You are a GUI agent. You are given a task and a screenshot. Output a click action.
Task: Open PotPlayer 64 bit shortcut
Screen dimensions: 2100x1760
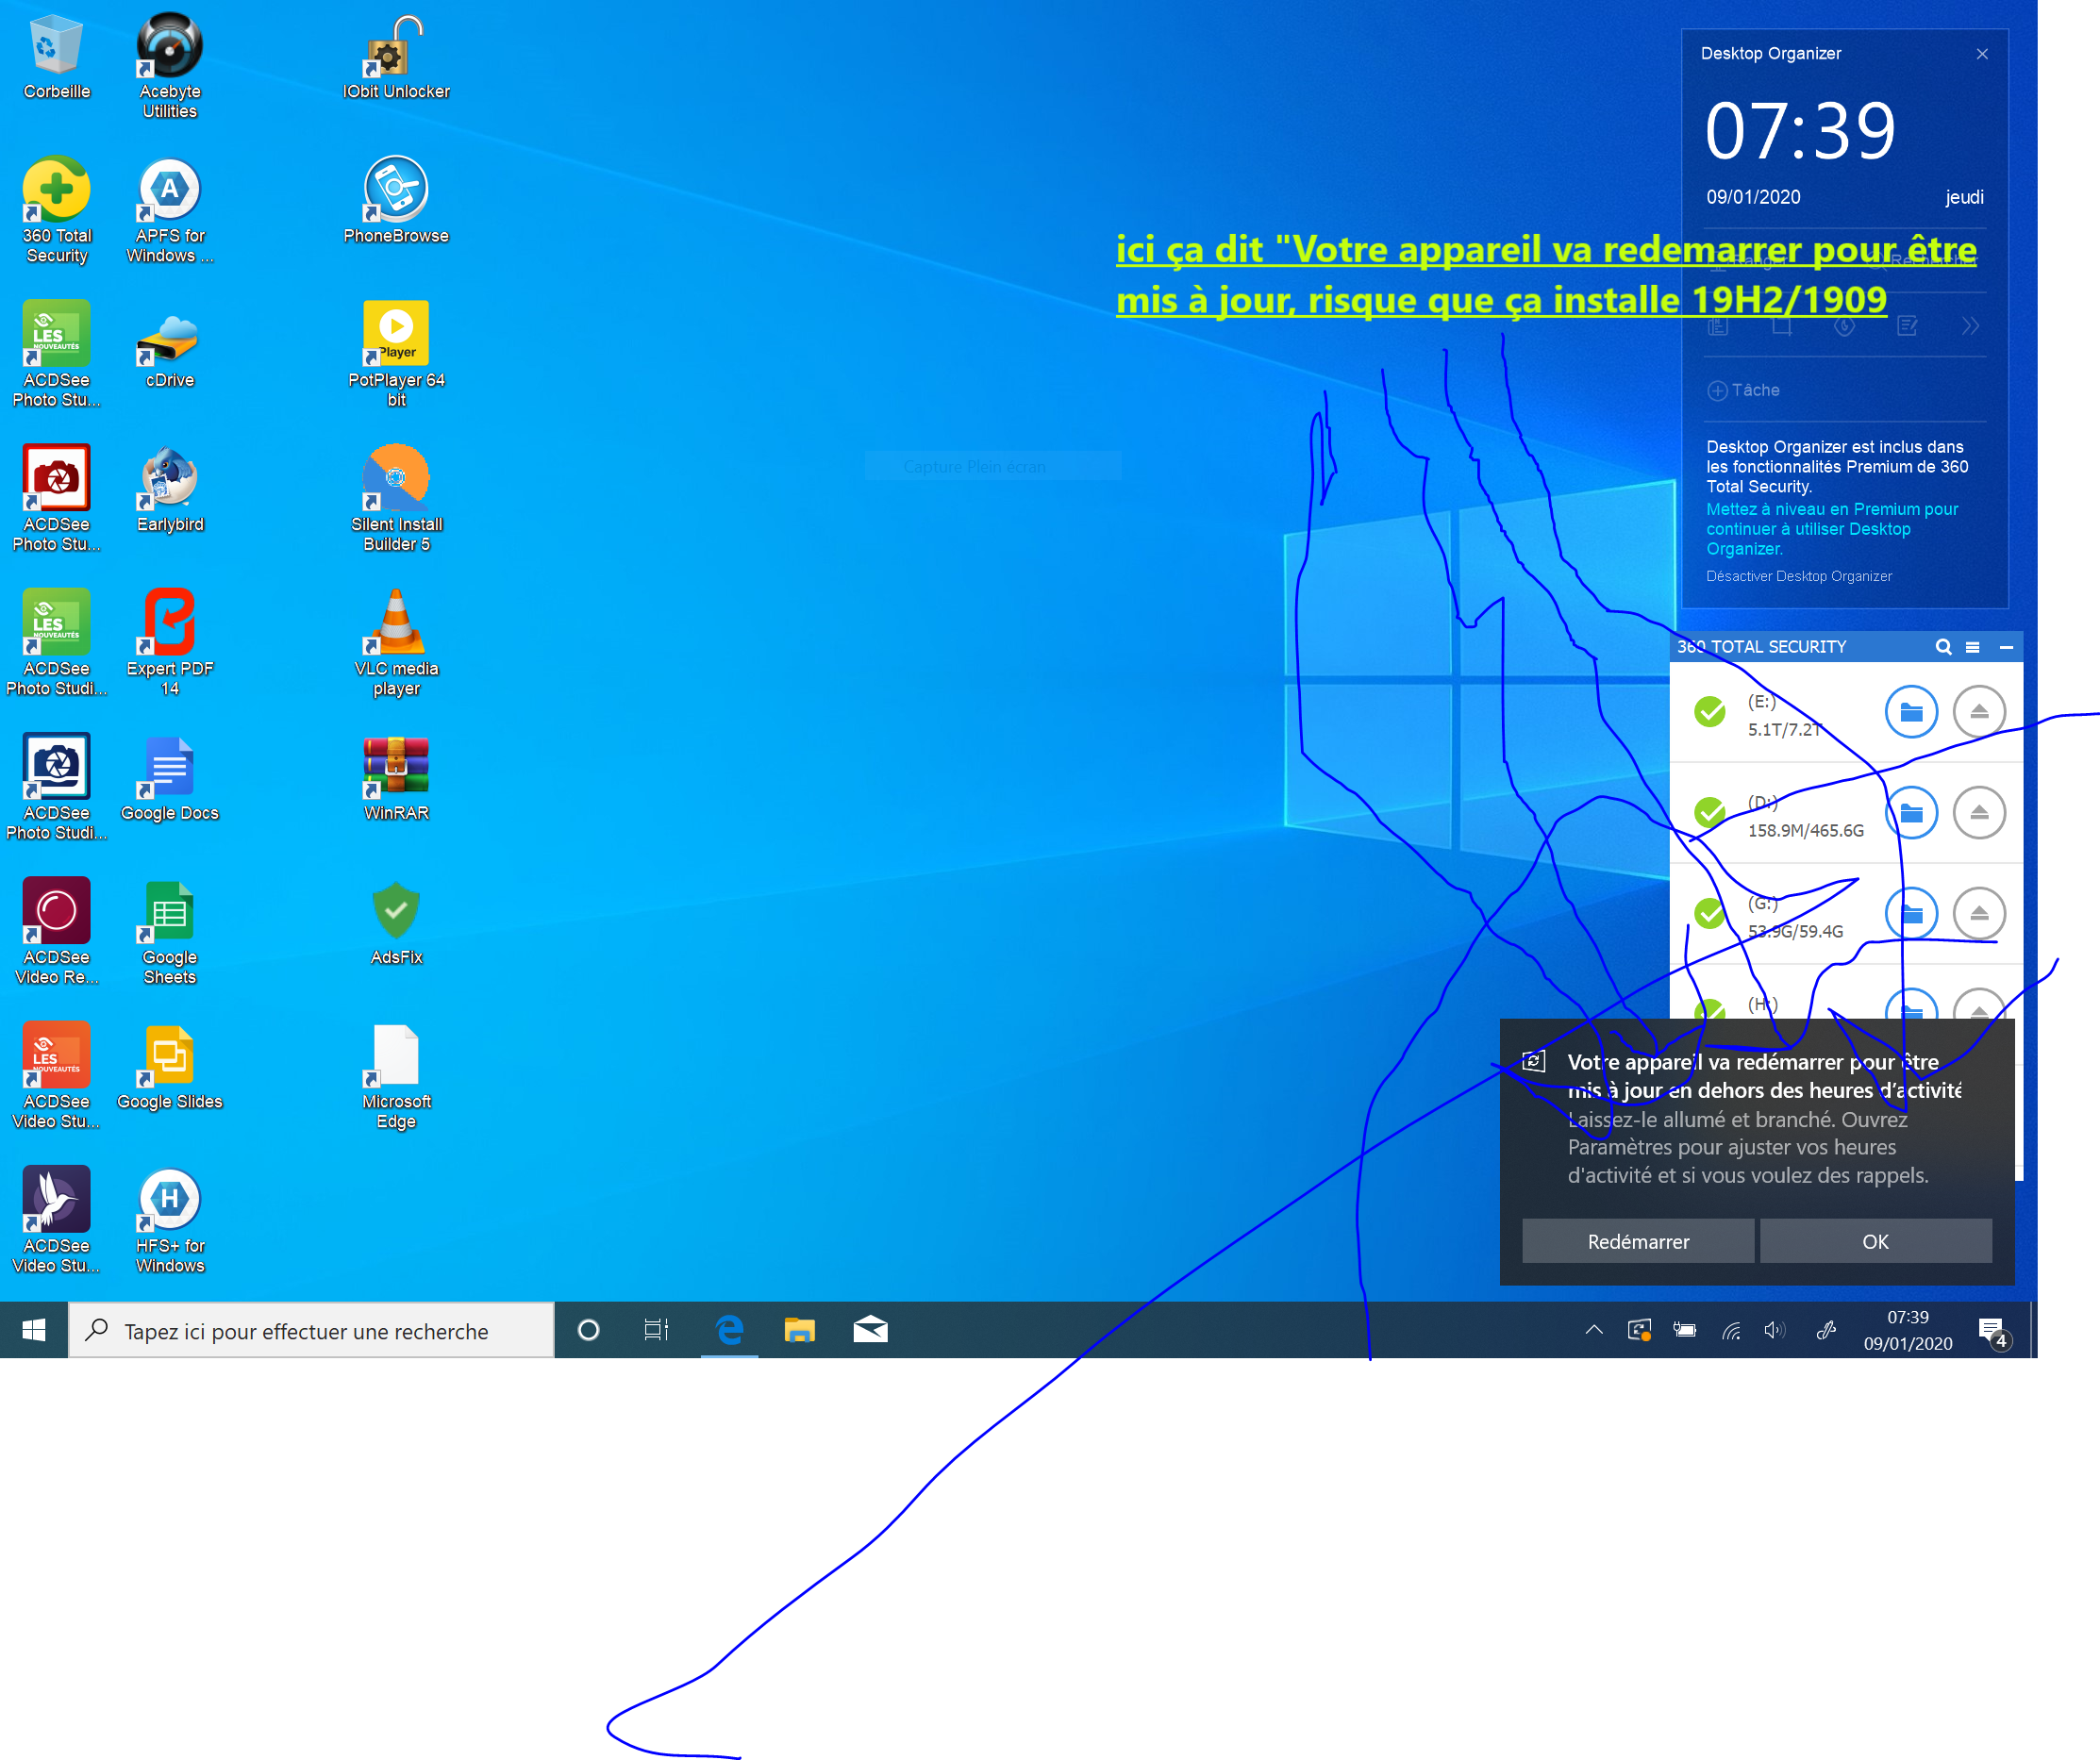click(x=396, y=355)
